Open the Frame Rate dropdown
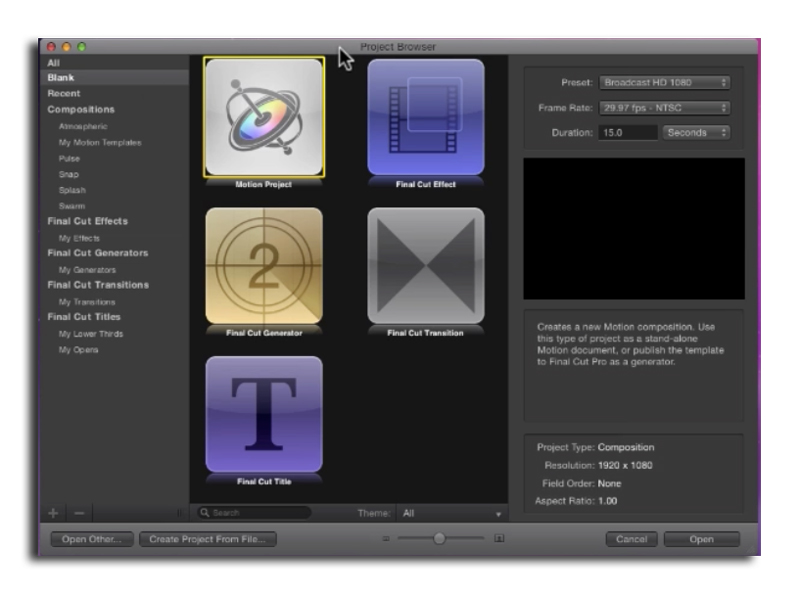800x595 pixels. [664, 108]
